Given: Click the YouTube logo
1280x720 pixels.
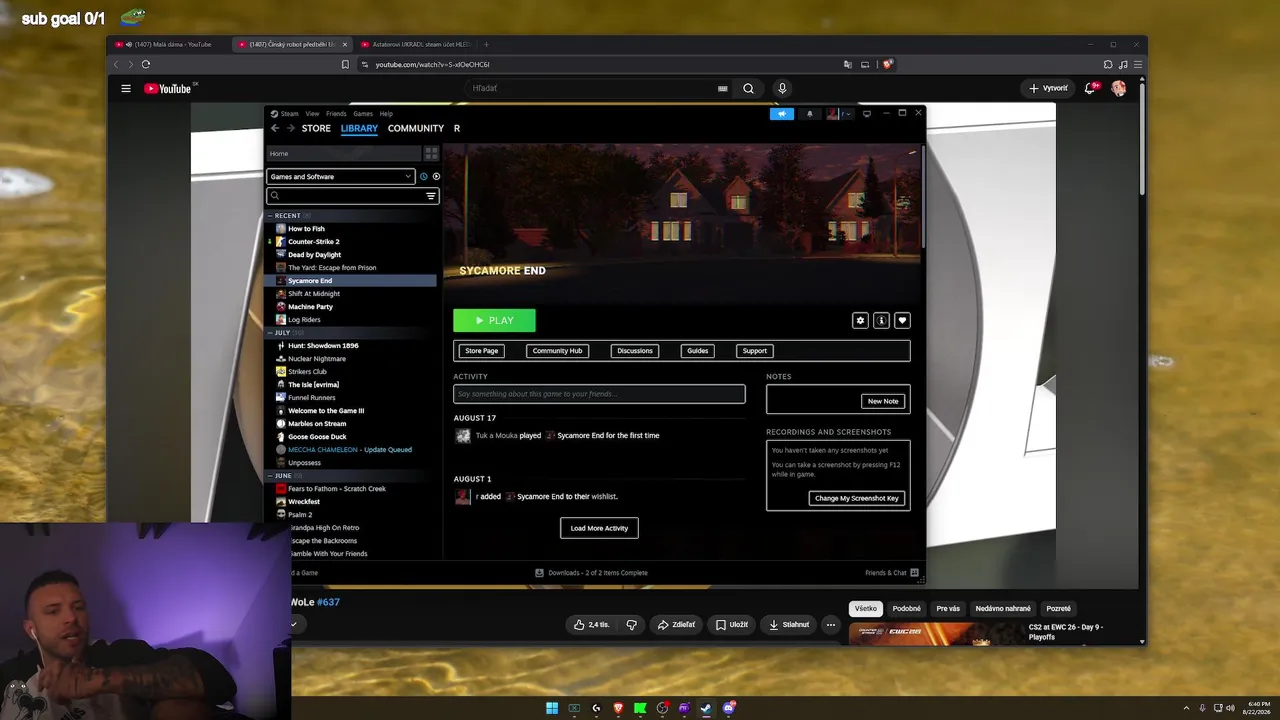Looking at the screenshot, I should pyautogui.click(x=167, y=88).
